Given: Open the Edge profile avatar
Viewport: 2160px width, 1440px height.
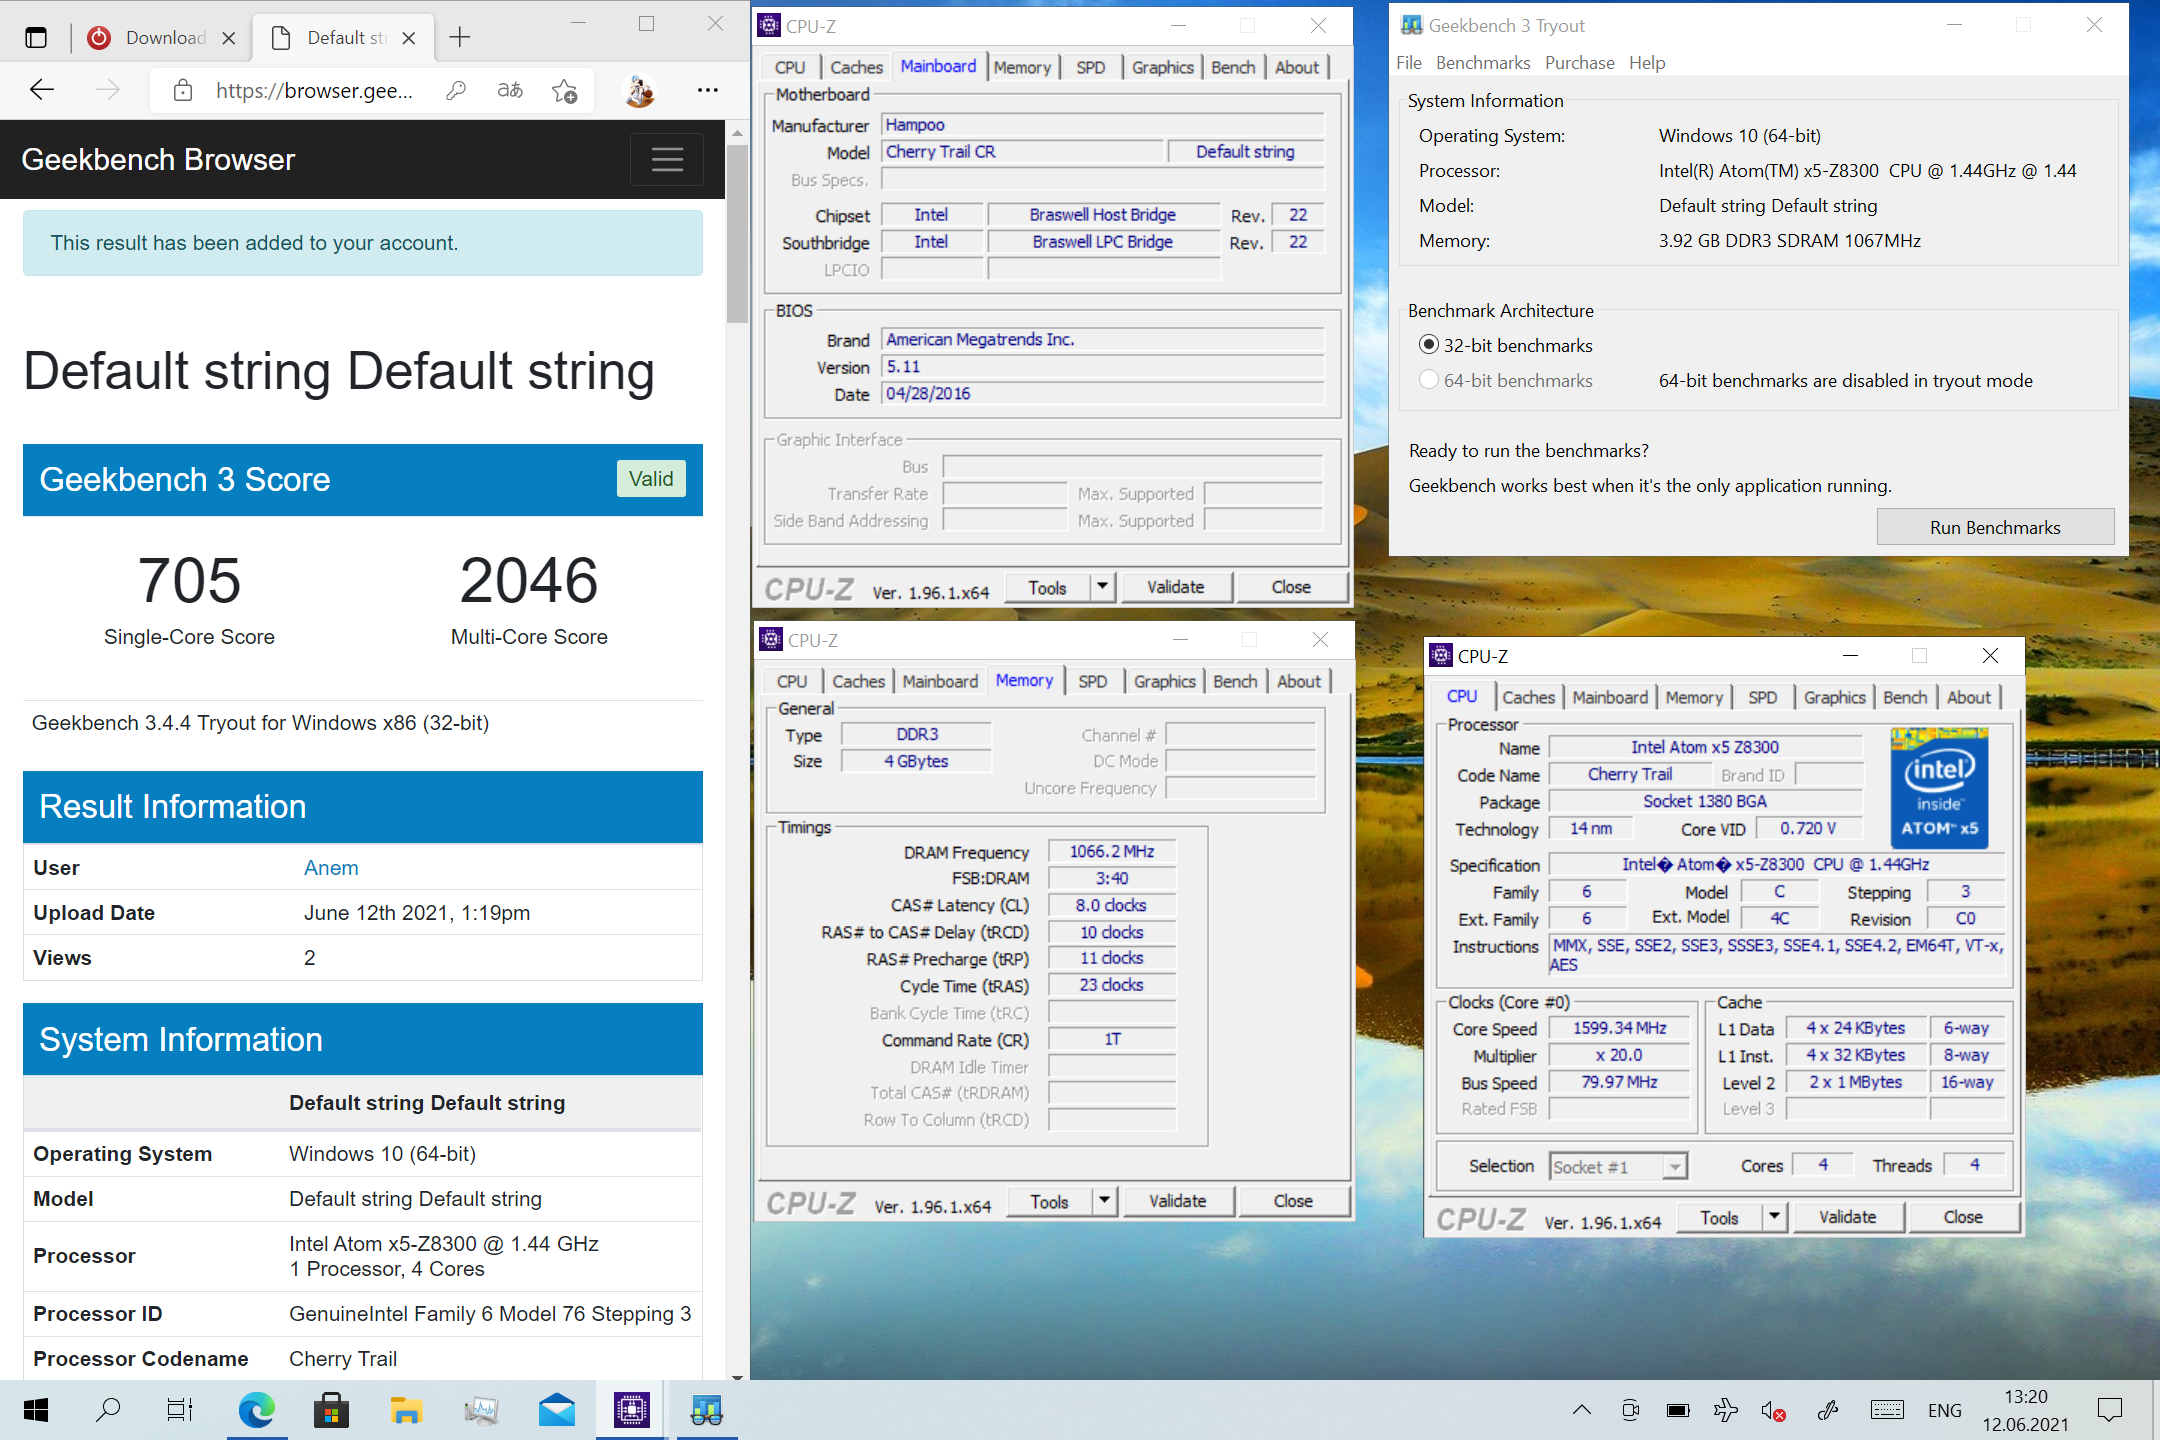Looking at the screenshot, I should 639,91.
